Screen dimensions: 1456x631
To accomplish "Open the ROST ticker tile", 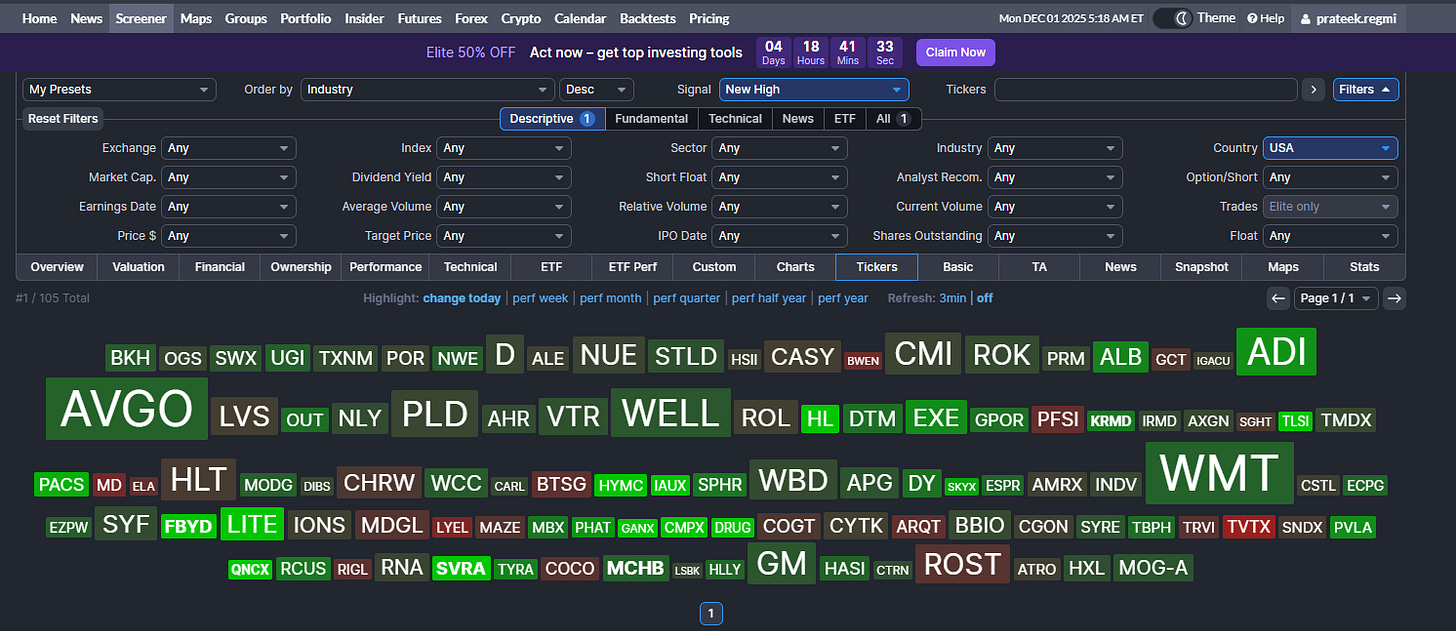I will [x=962, y=564].
